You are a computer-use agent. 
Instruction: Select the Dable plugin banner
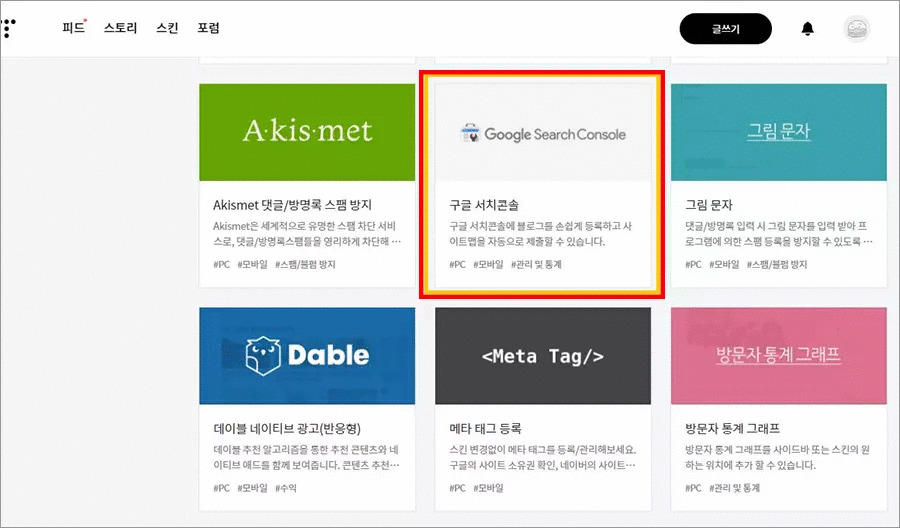[307, 356]
